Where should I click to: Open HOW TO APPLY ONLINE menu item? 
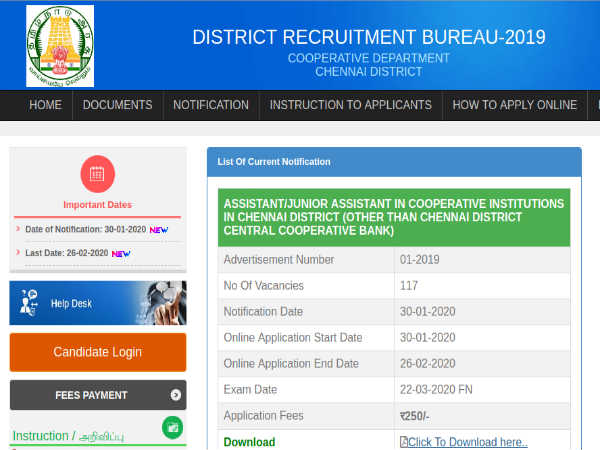click(x=515, y=105)
